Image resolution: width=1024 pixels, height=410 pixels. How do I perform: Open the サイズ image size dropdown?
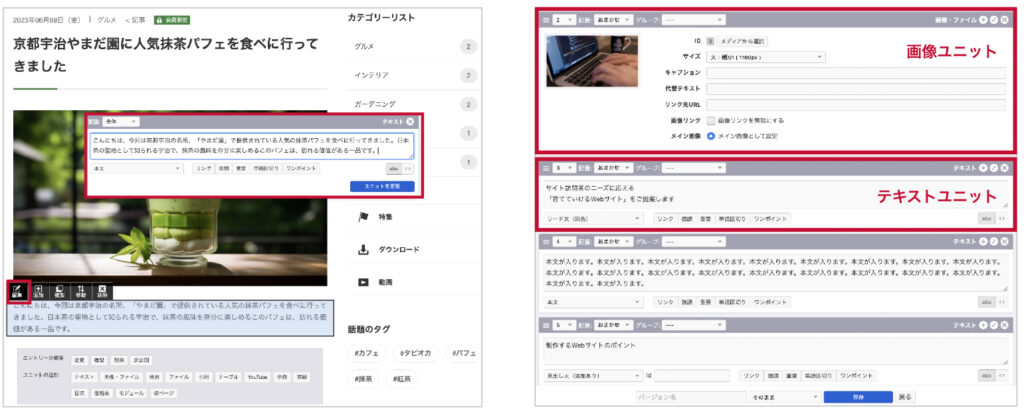765,57
